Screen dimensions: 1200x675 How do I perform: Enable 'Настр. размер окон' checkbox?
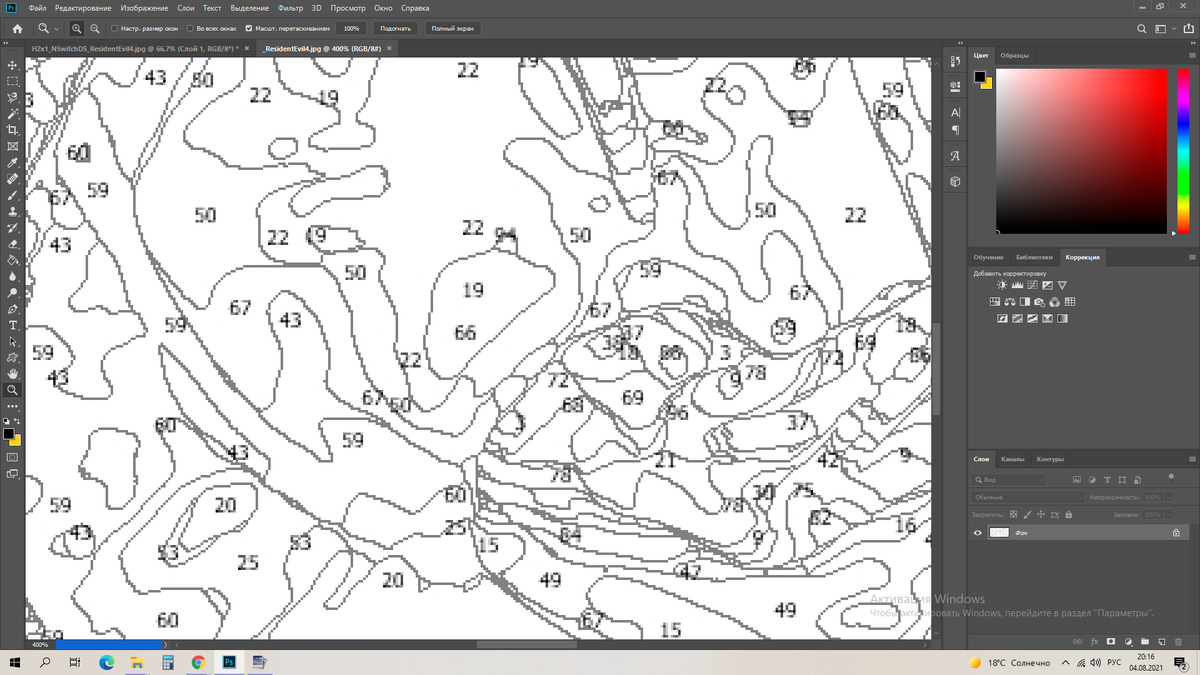click(114, 28)
